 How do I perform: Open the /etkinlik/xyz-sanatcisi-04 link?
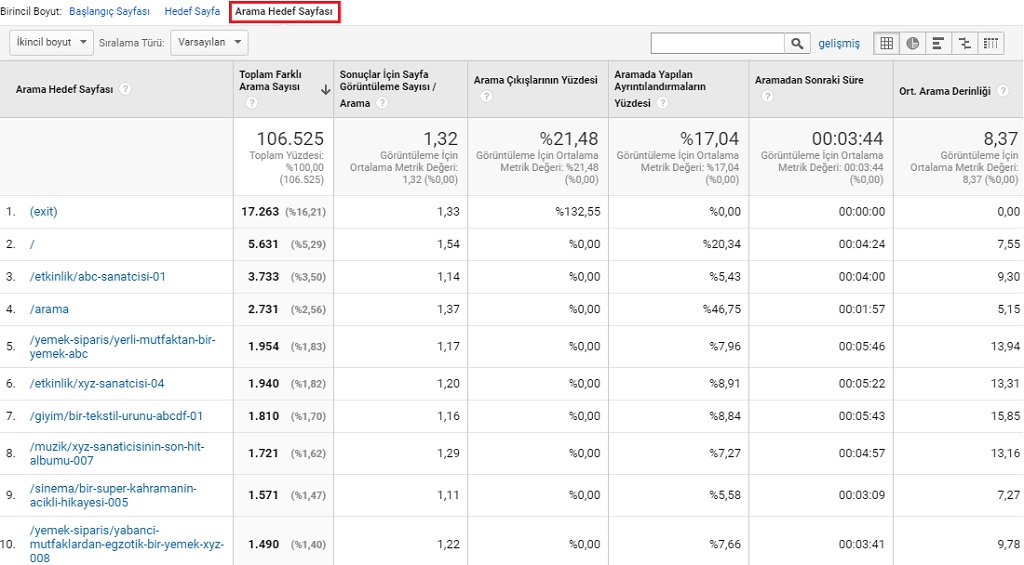coord(97,383)
